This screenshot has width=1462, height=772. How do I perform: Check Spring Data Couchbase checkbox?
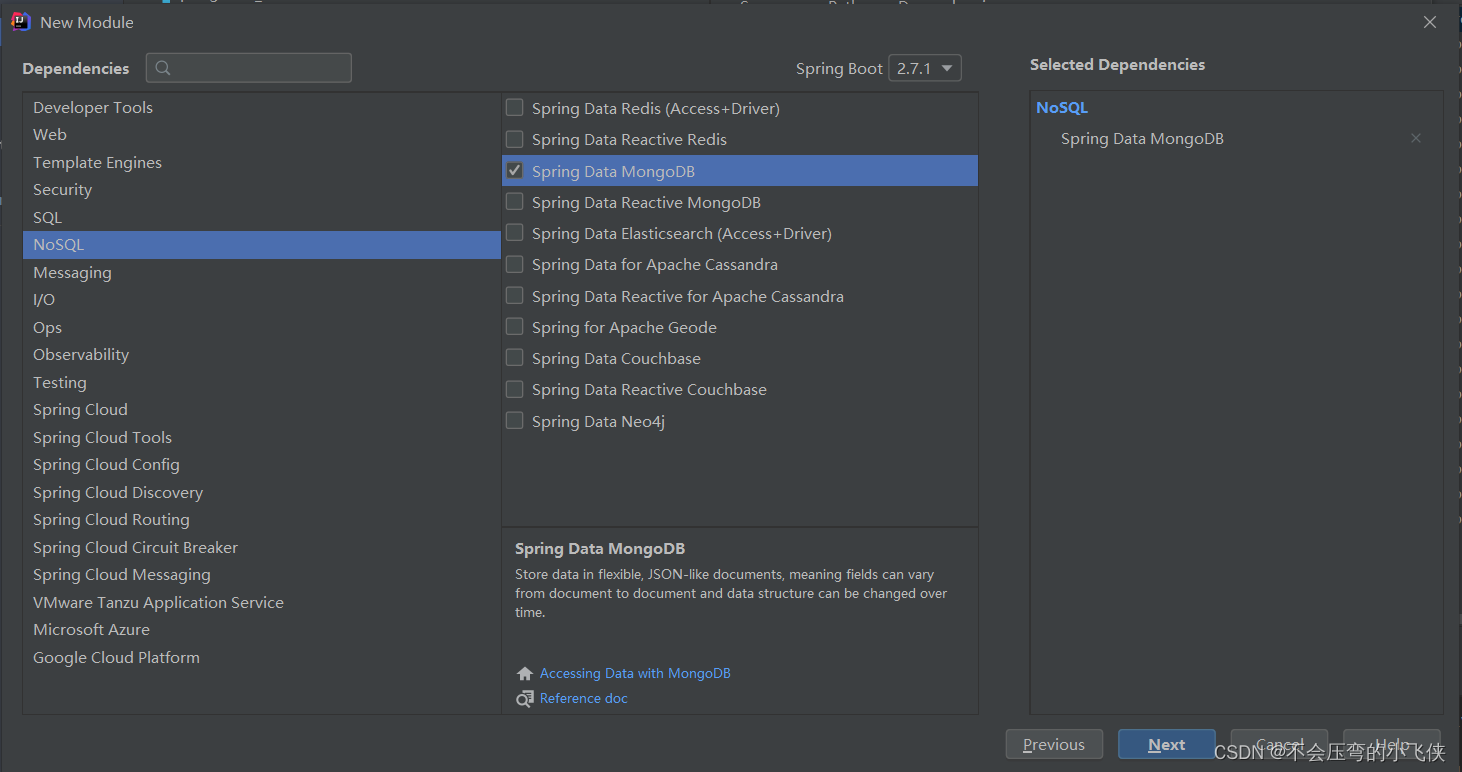coord(514,358)
